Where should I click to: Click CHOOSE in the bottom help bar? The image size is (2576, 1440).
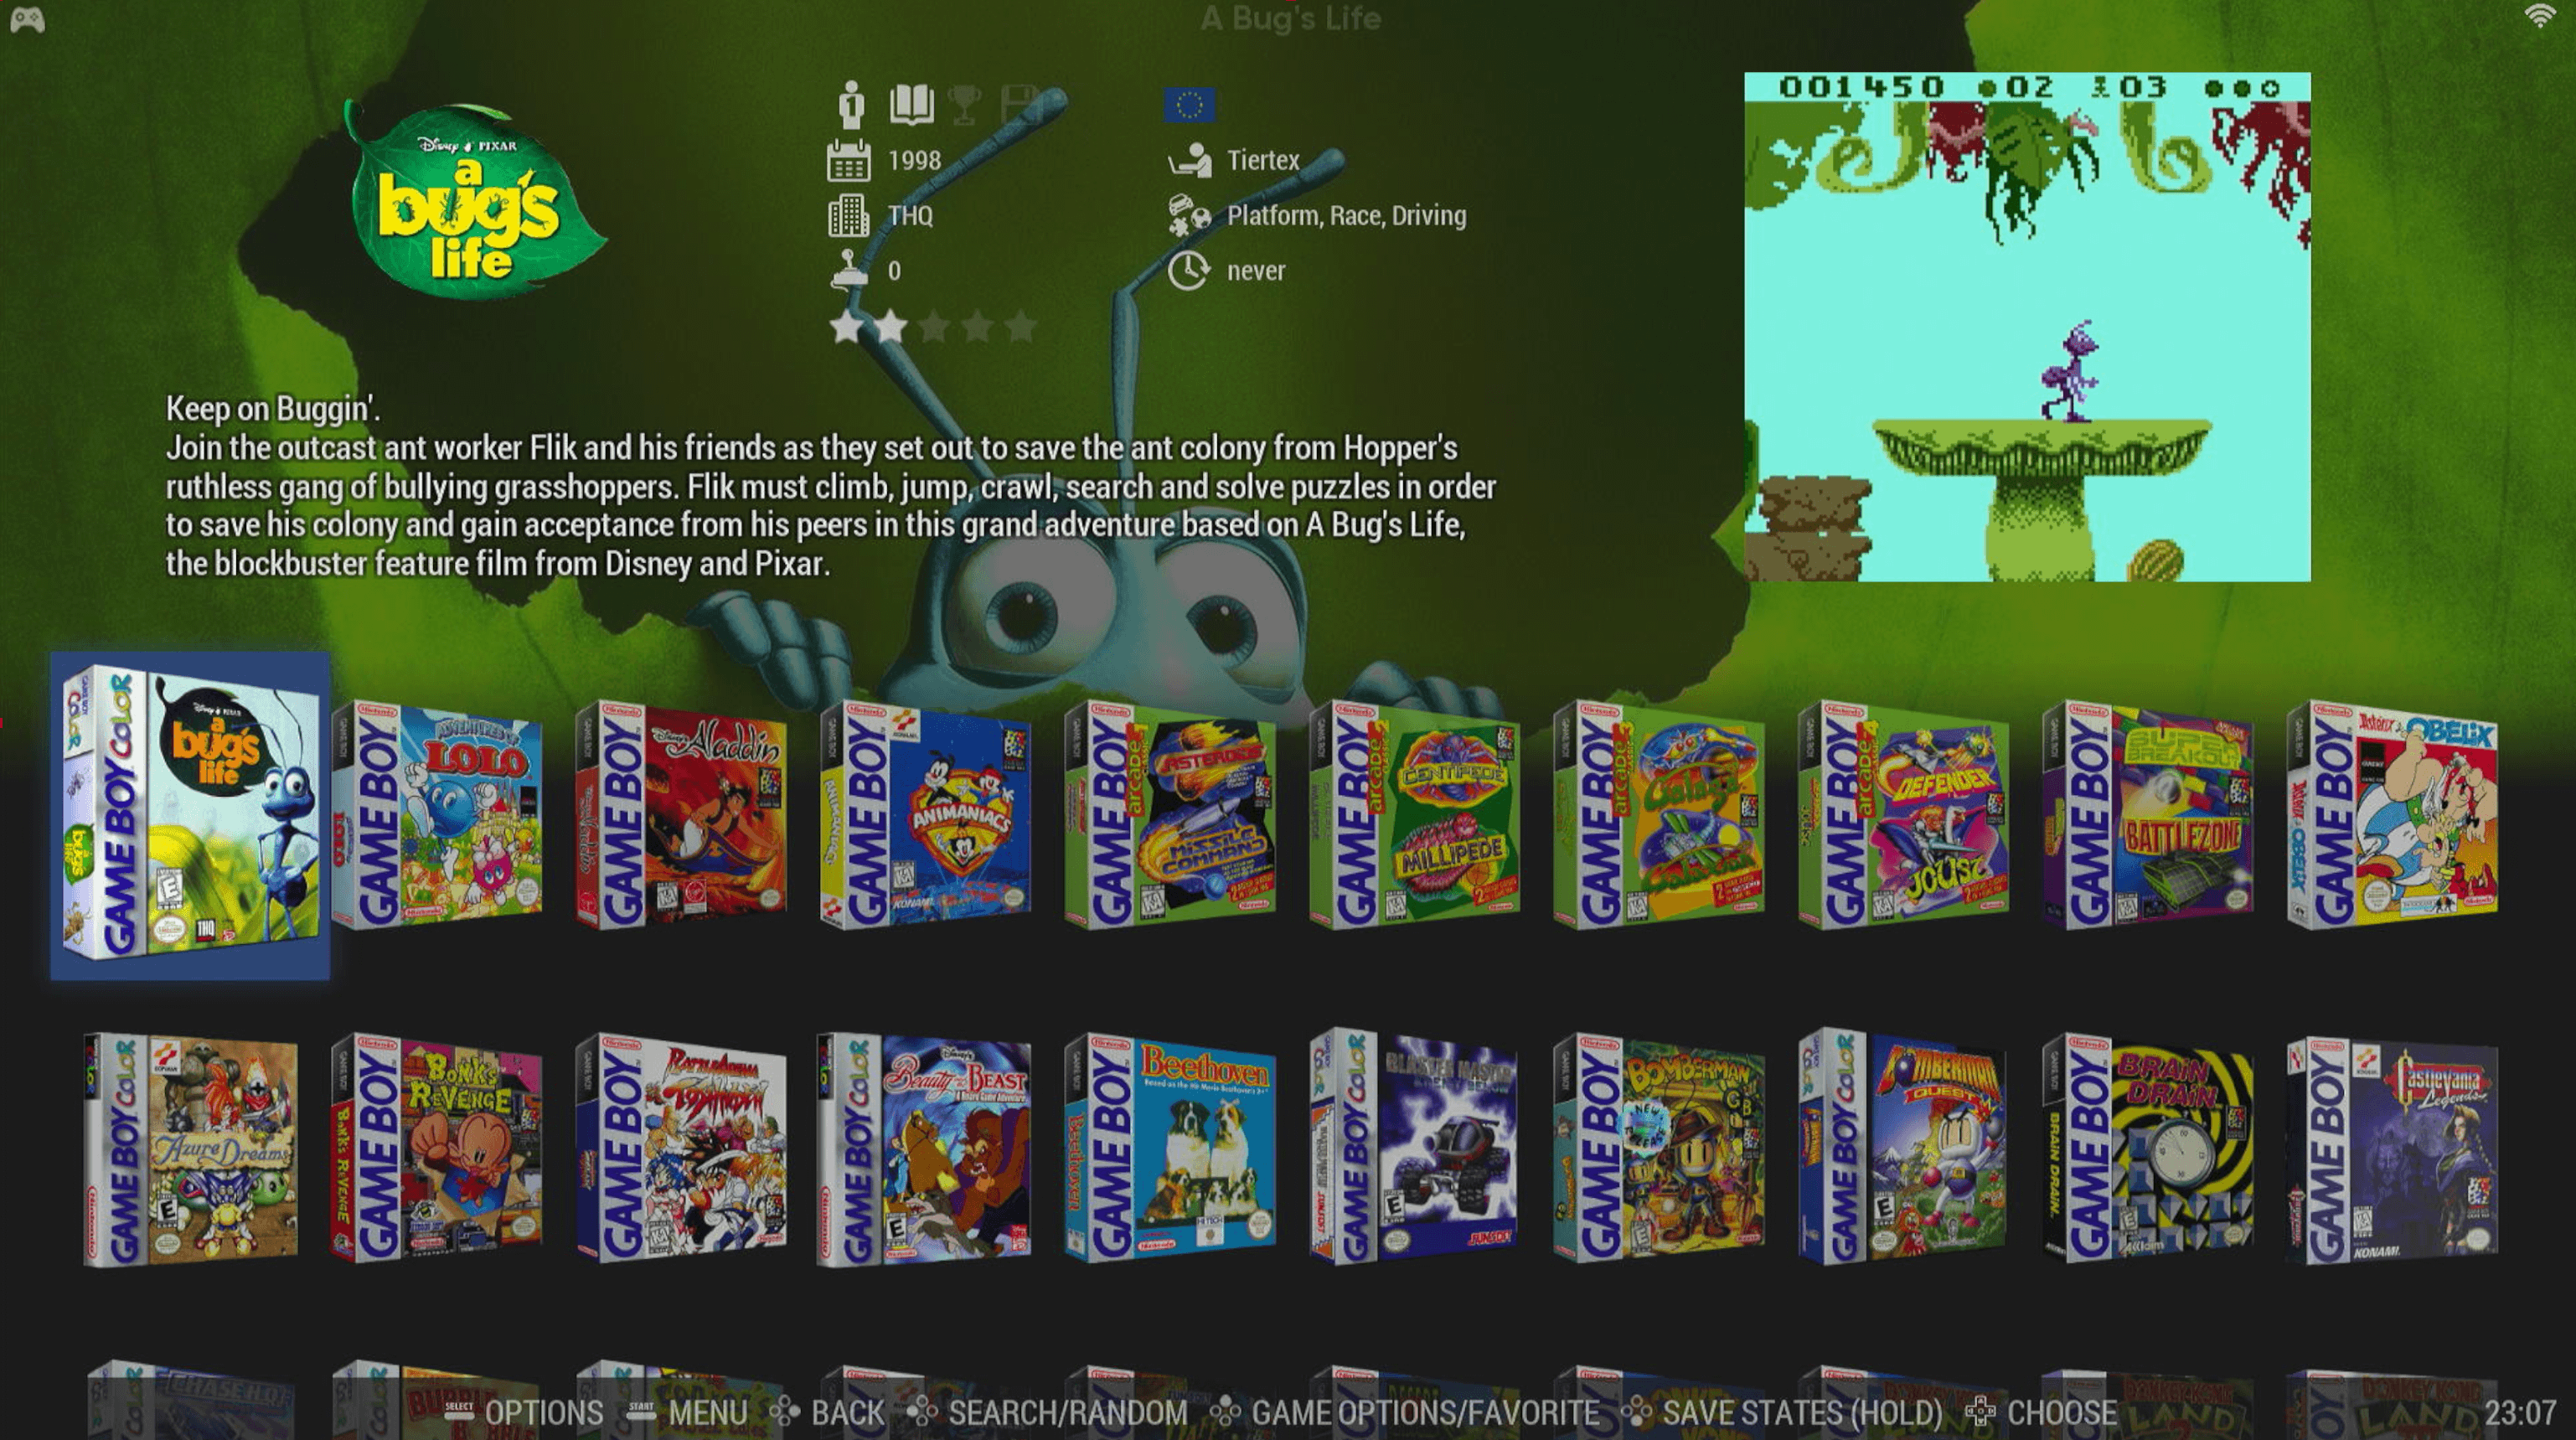[x=2040, y=1412]
